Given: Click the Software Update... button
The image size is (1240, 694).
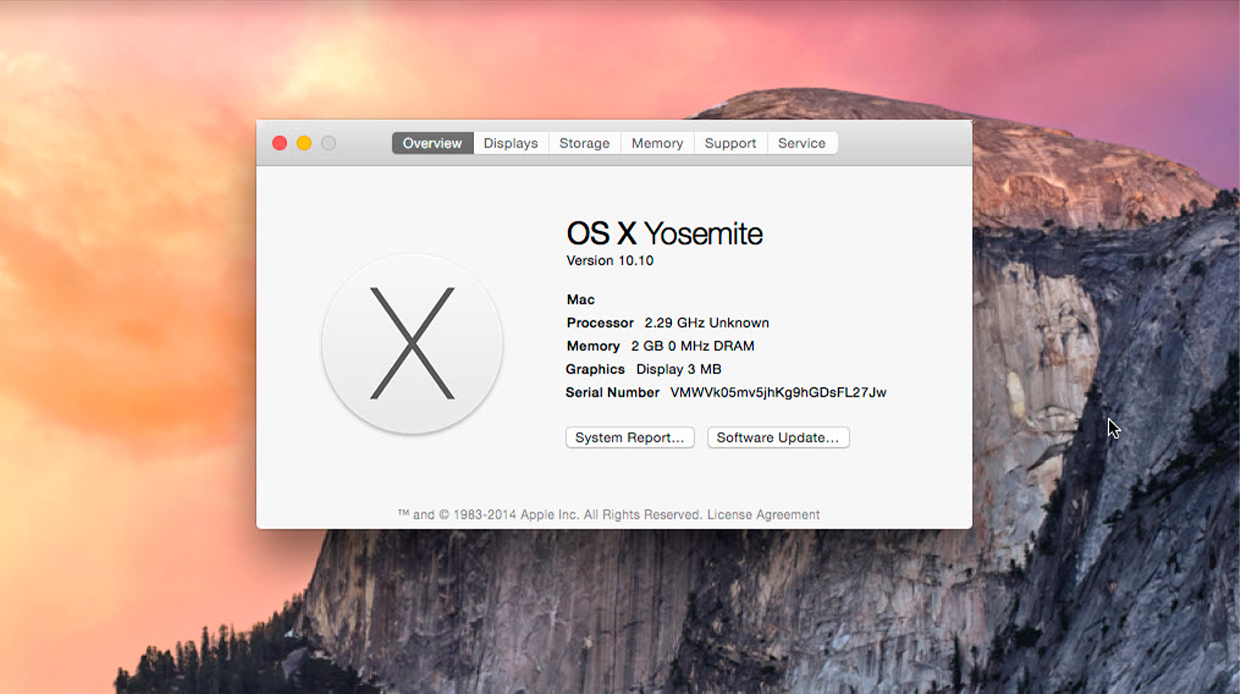Looking at the screenshot, I should click(778, 438).
